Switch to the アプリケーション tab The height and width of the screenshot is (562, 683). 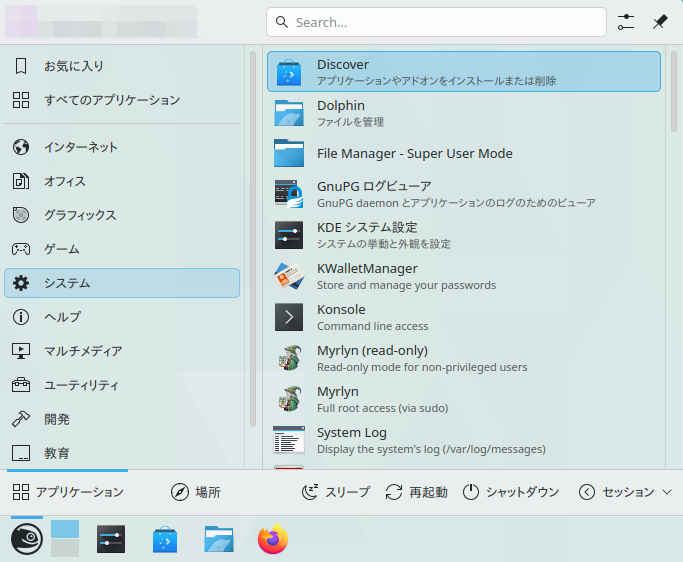68,492
